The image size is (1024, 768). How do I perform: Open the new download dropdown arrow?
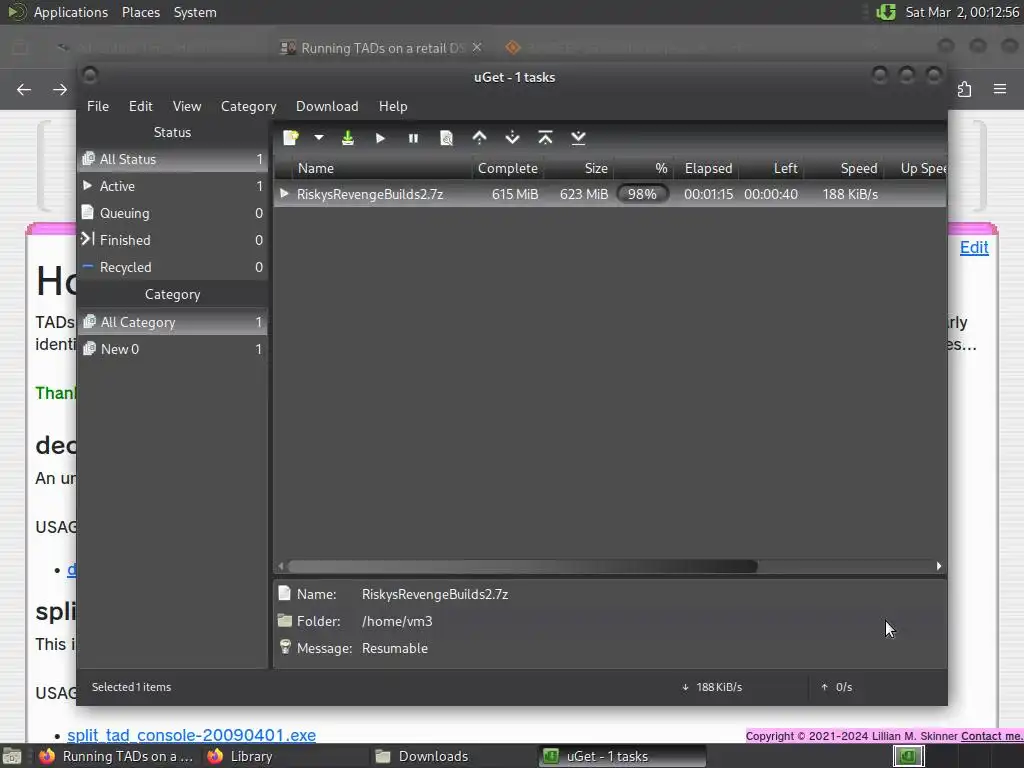[x=319, y=138]
